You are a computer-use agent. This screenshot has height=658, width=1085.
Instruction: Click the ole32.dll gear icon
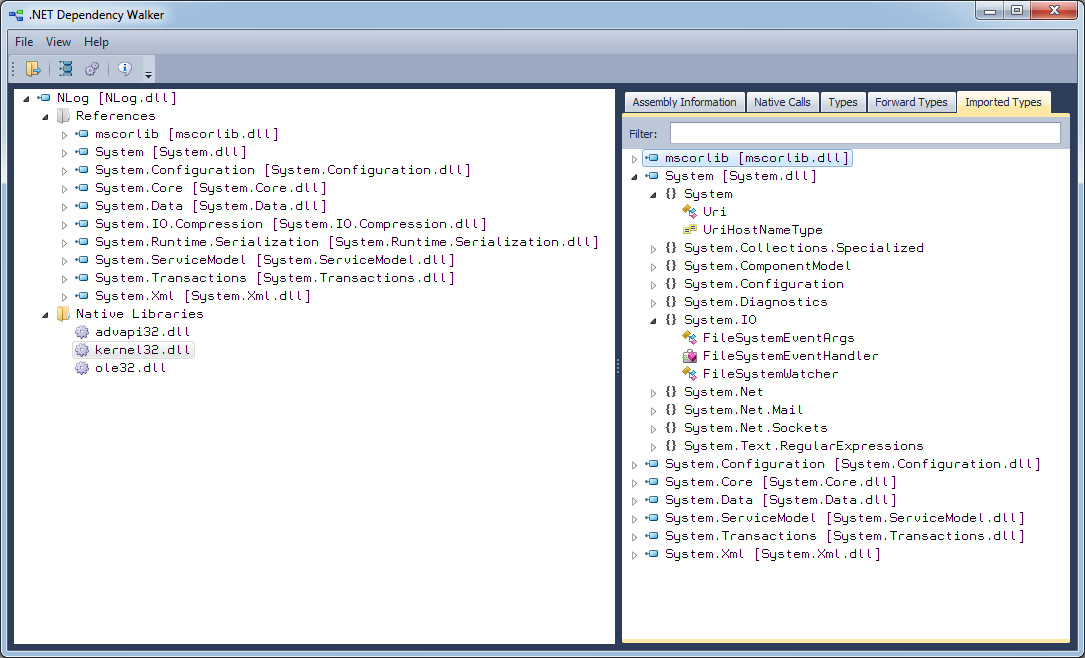coord(82,367)
